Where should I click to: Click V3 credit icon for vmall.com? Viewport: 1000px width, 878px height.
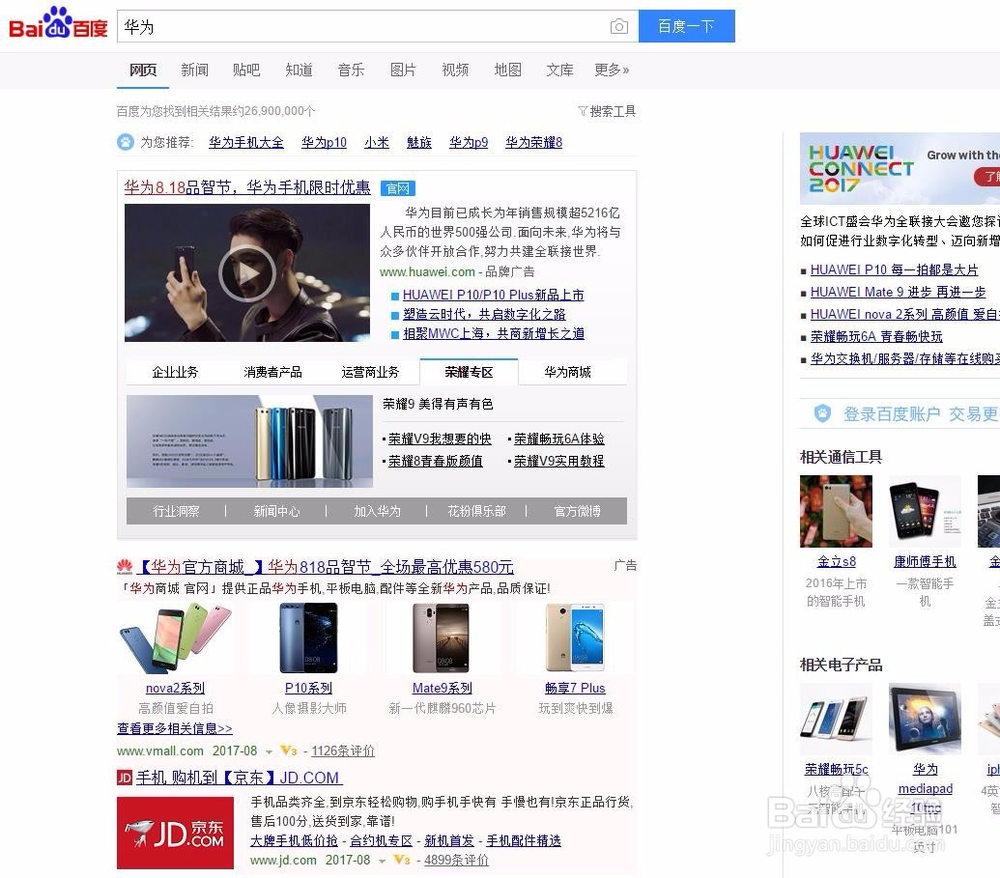[x=289, y=750]
